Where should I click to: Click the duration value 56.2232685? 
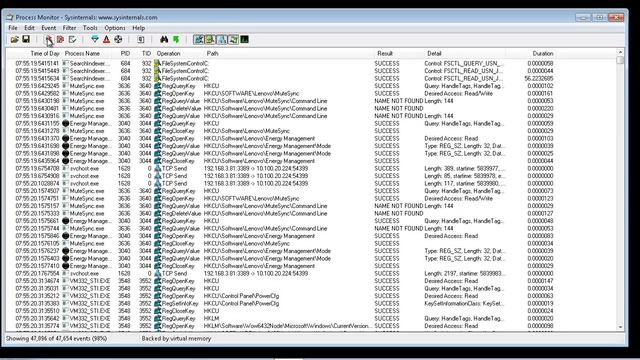click(x=539, y=78)
